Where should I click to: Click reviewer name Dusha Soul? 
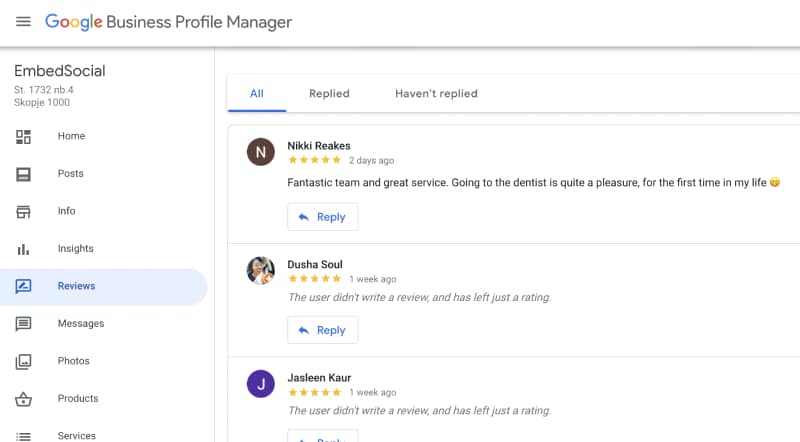(x=315, y=264)
